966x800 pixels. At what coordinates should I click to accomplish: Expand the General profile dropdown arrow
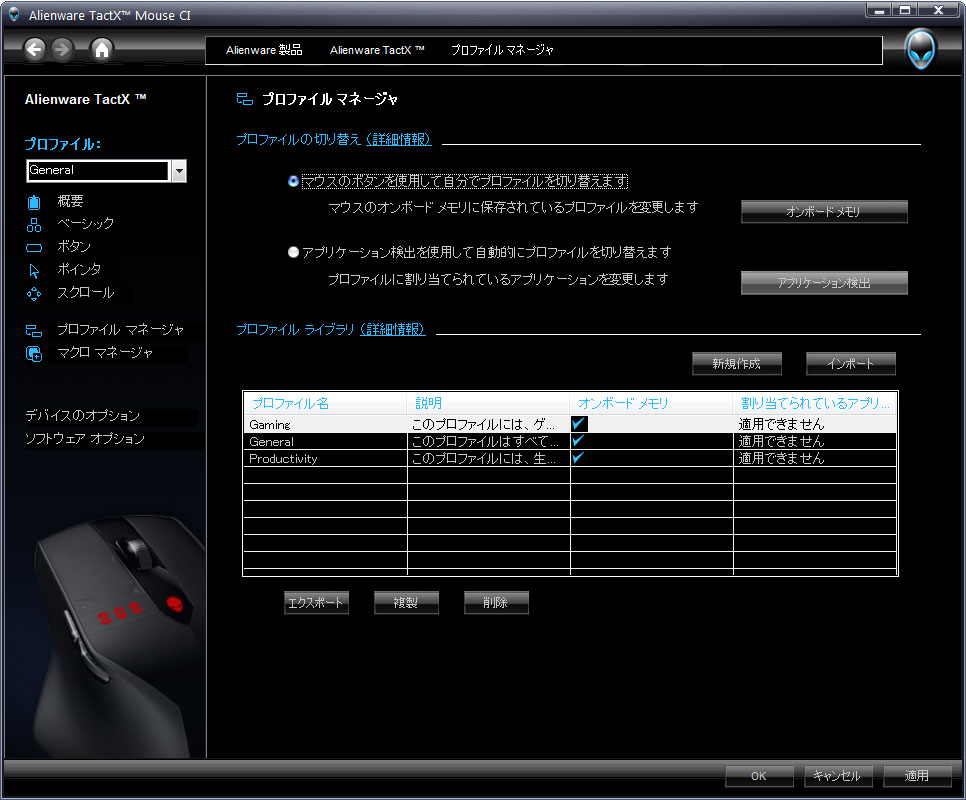(x=179, y=171)
